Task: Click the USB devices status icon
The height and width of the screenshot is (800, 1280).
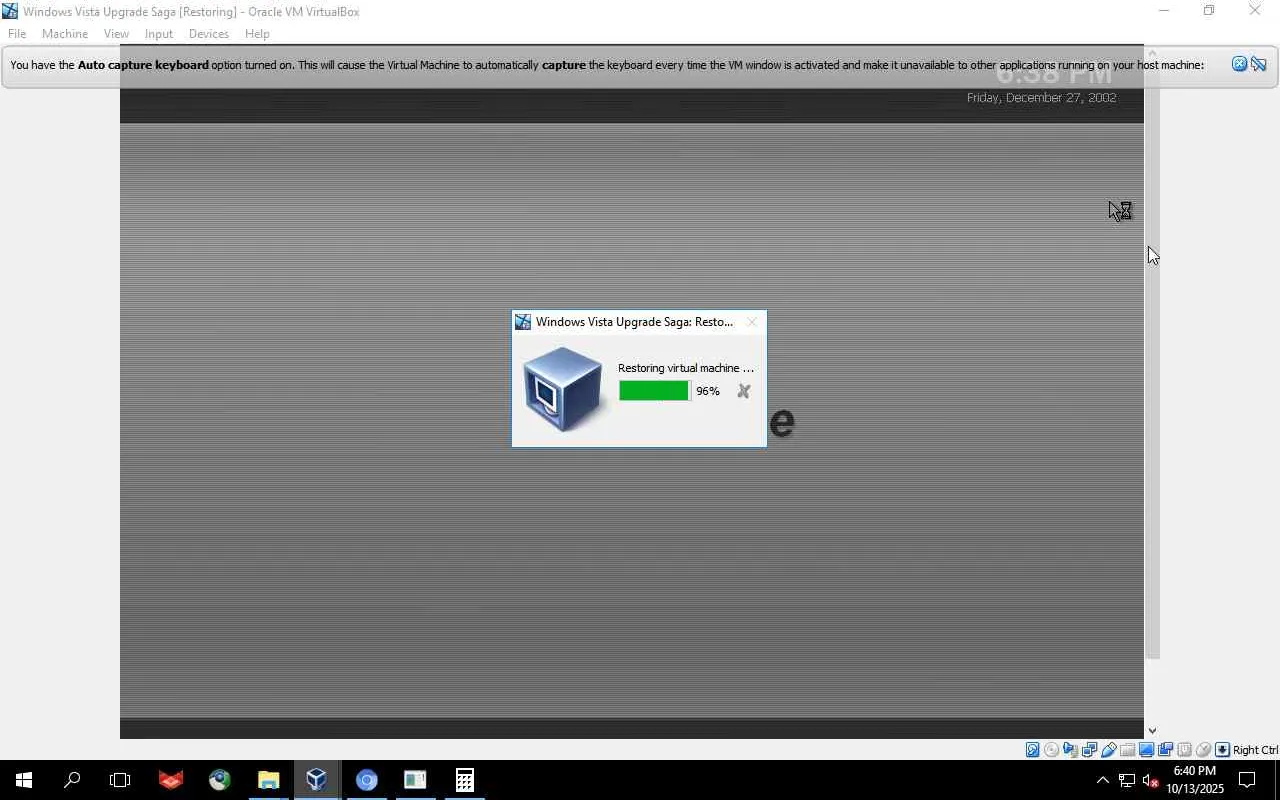Action: [1108, 750]
